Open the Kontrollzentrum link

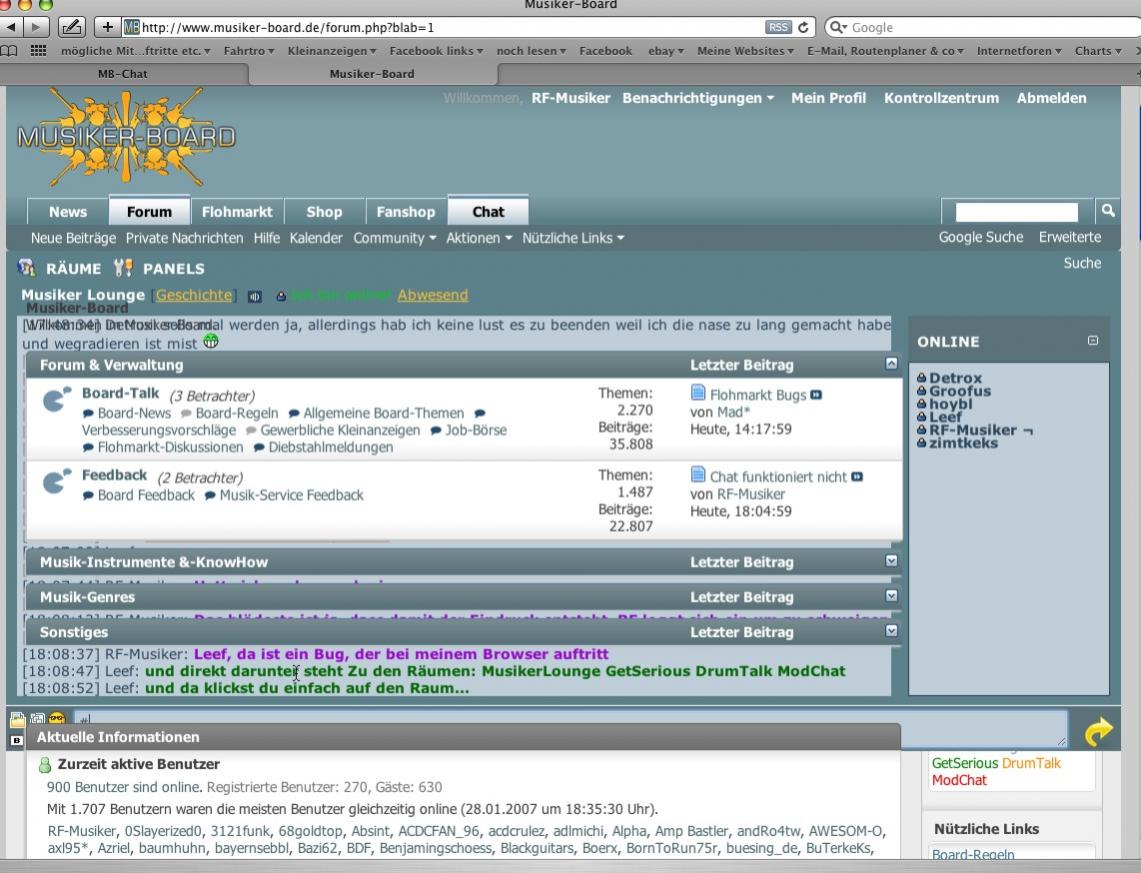942,98
